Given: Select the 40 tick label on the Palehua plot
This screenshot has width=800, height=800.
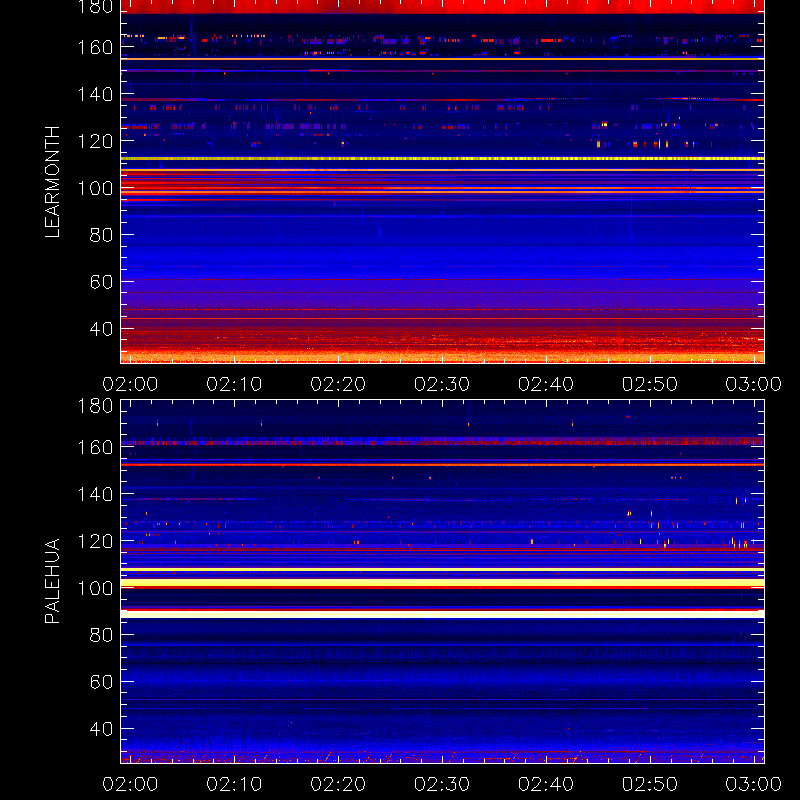Looking at the screenshot, I should point(101,729).
